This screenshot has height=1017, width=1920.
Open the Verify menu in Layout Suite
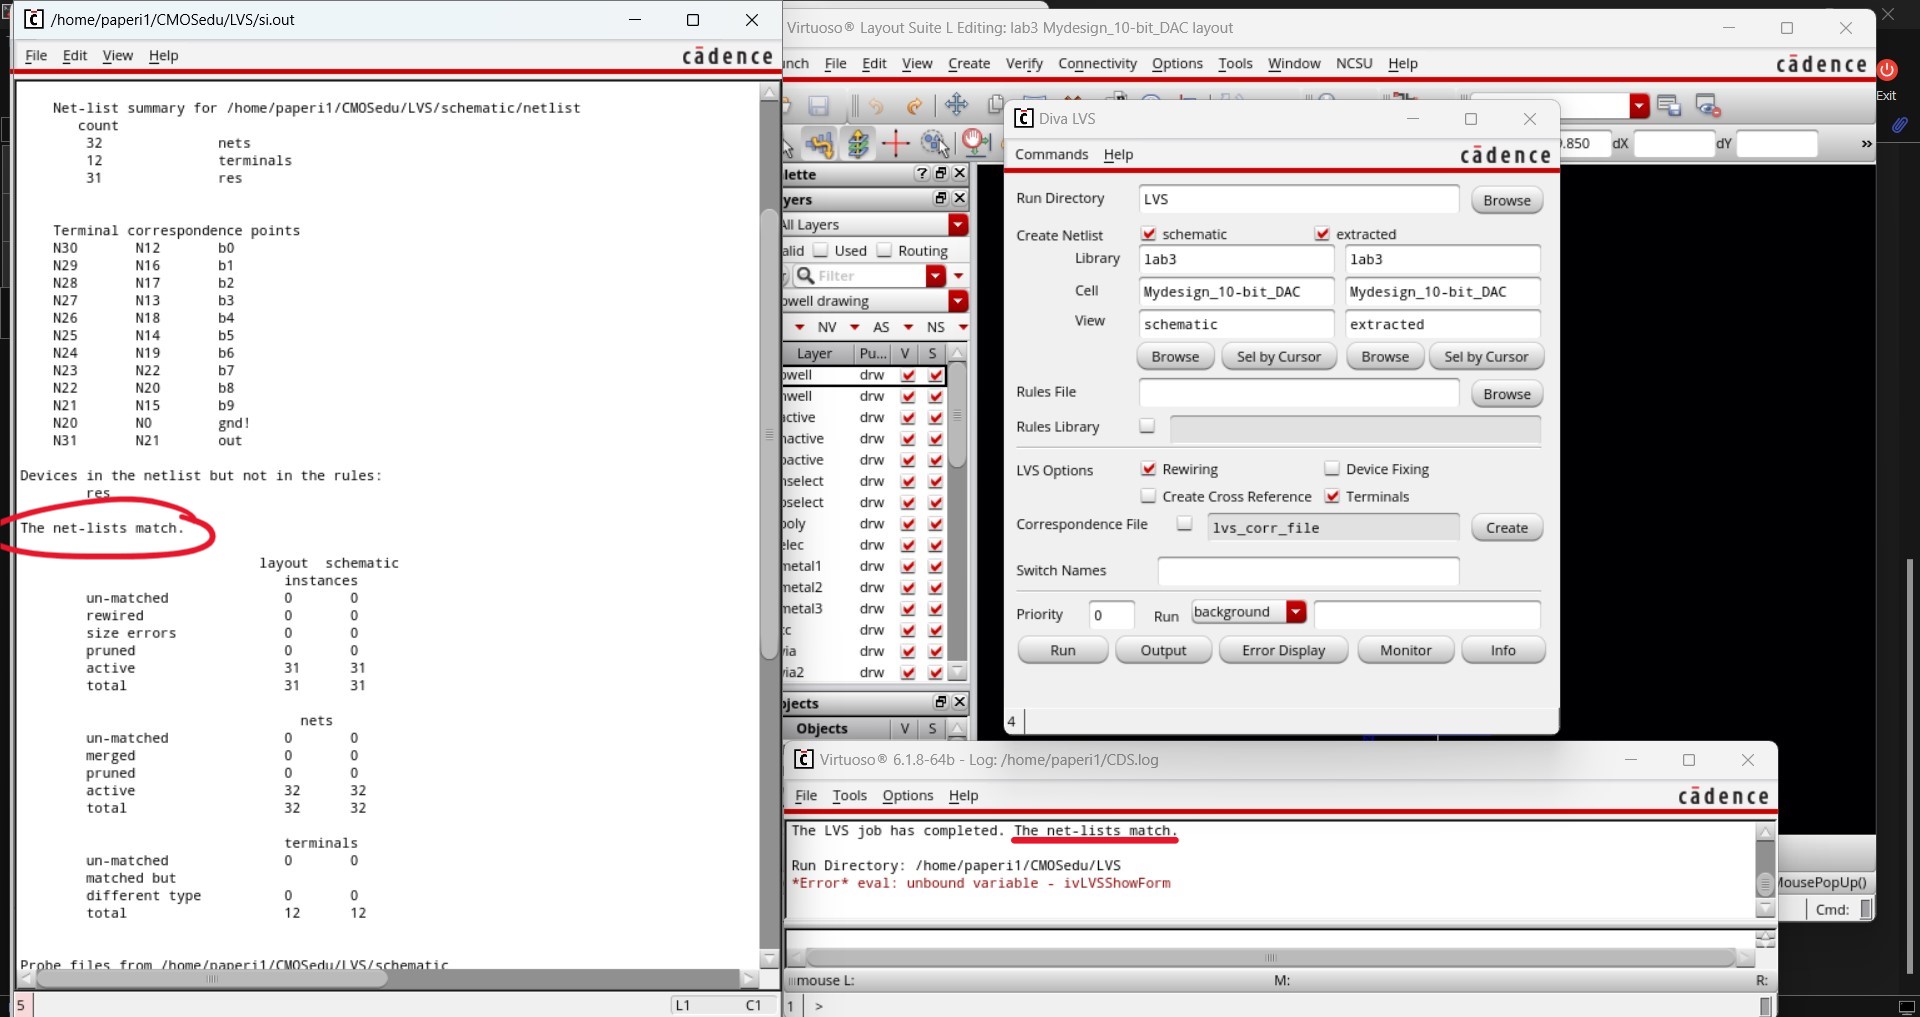[1023, 64]
